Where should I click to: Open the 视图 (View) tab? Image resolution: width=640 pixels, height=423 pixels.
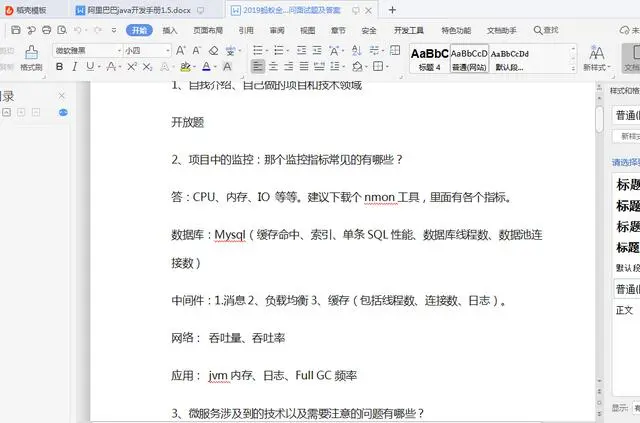click(x=307, y=30)
